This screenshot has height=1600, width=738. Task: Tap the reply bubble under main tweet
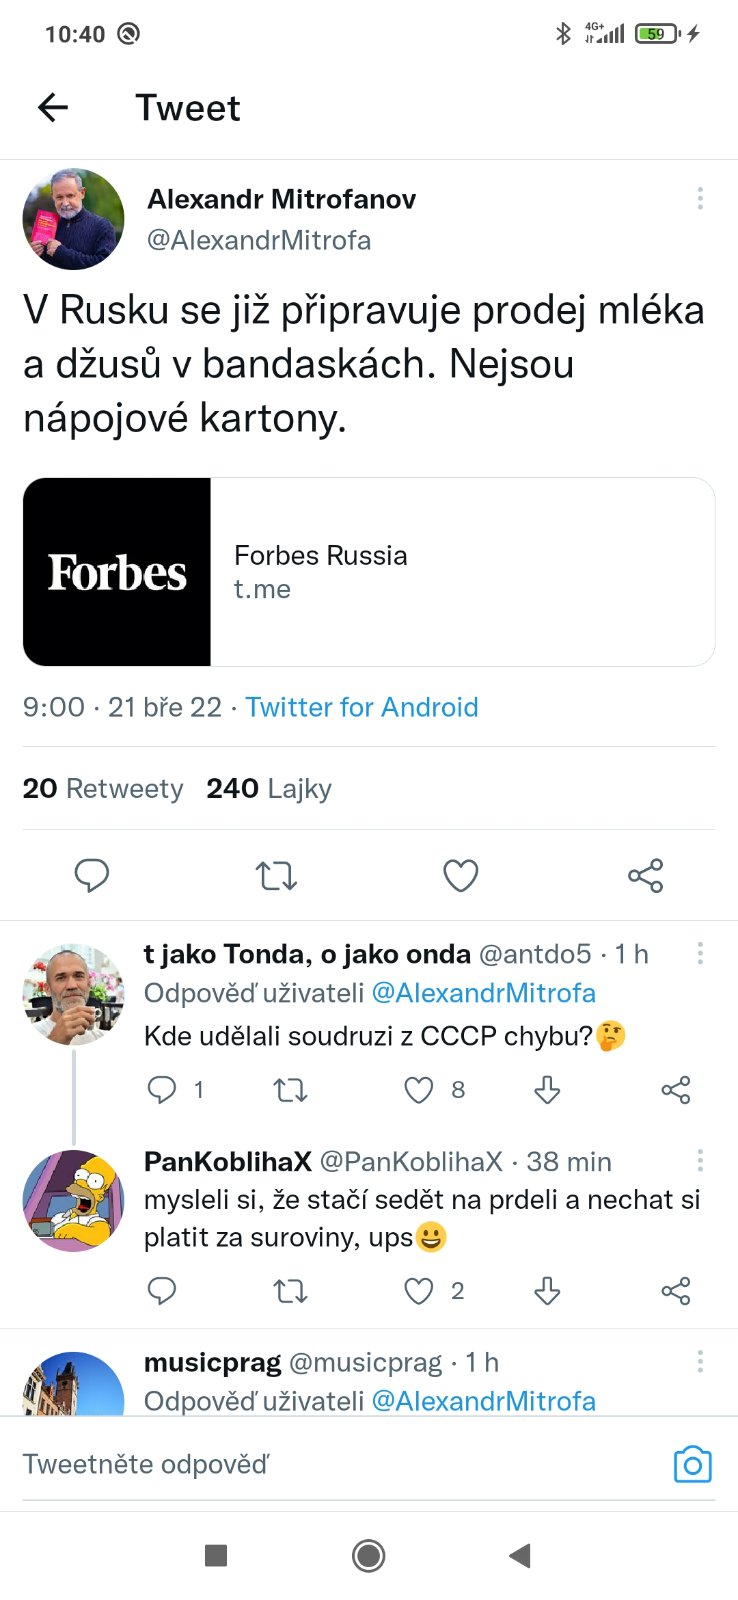tap(92, 876)
